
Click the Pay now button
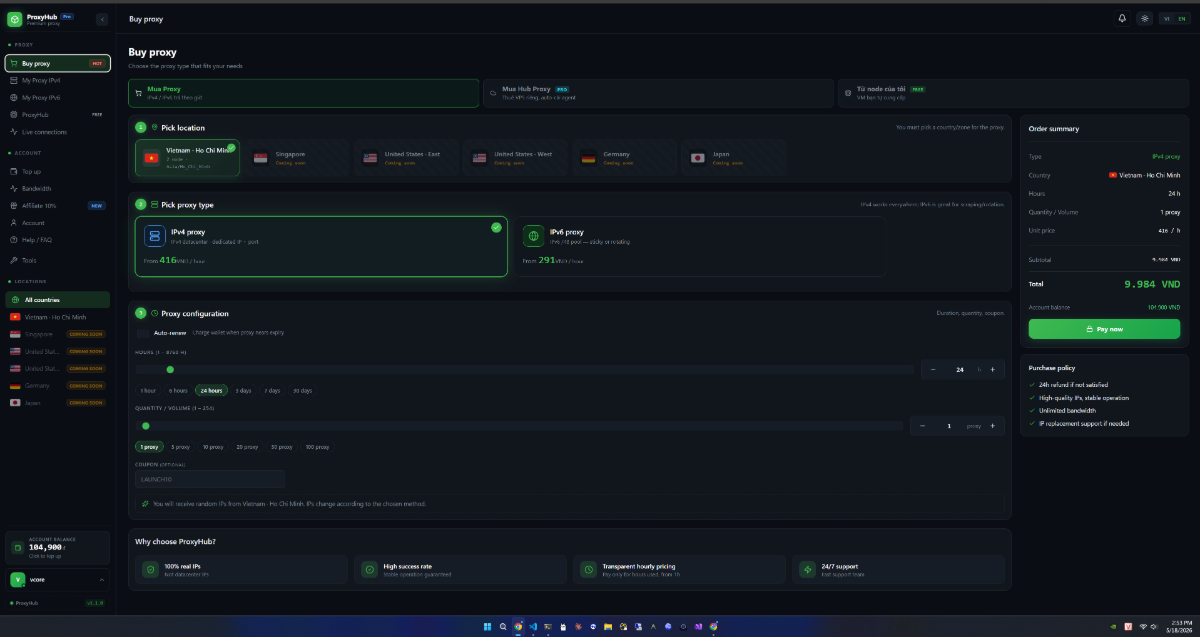1104,329
